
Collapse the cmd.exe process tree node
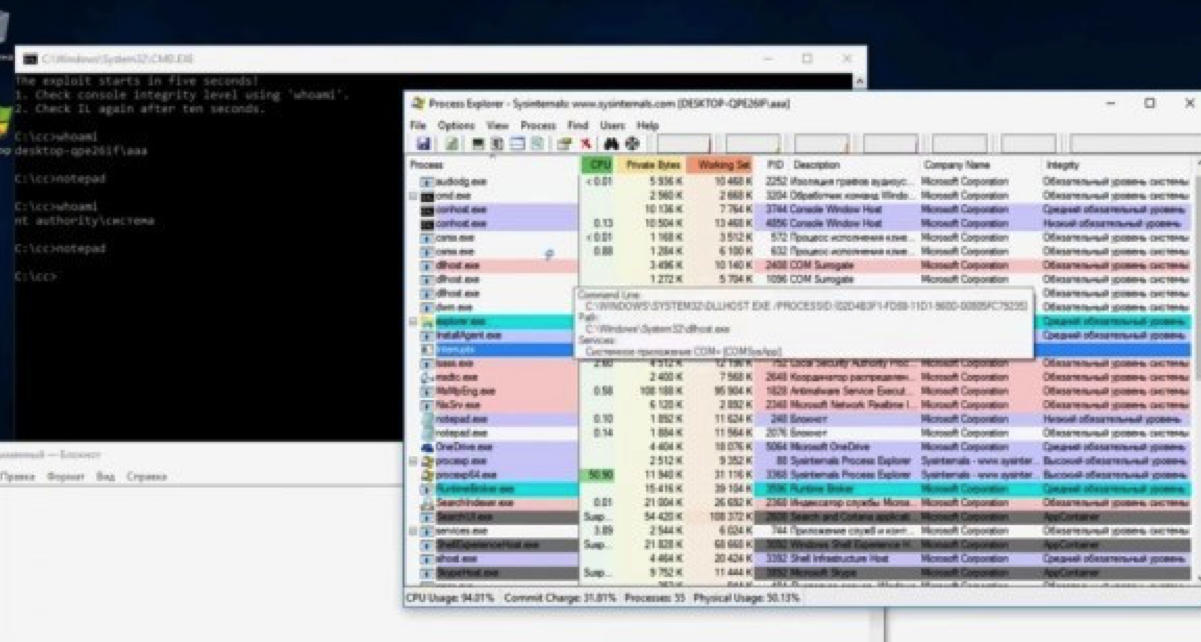coord(414,196)
